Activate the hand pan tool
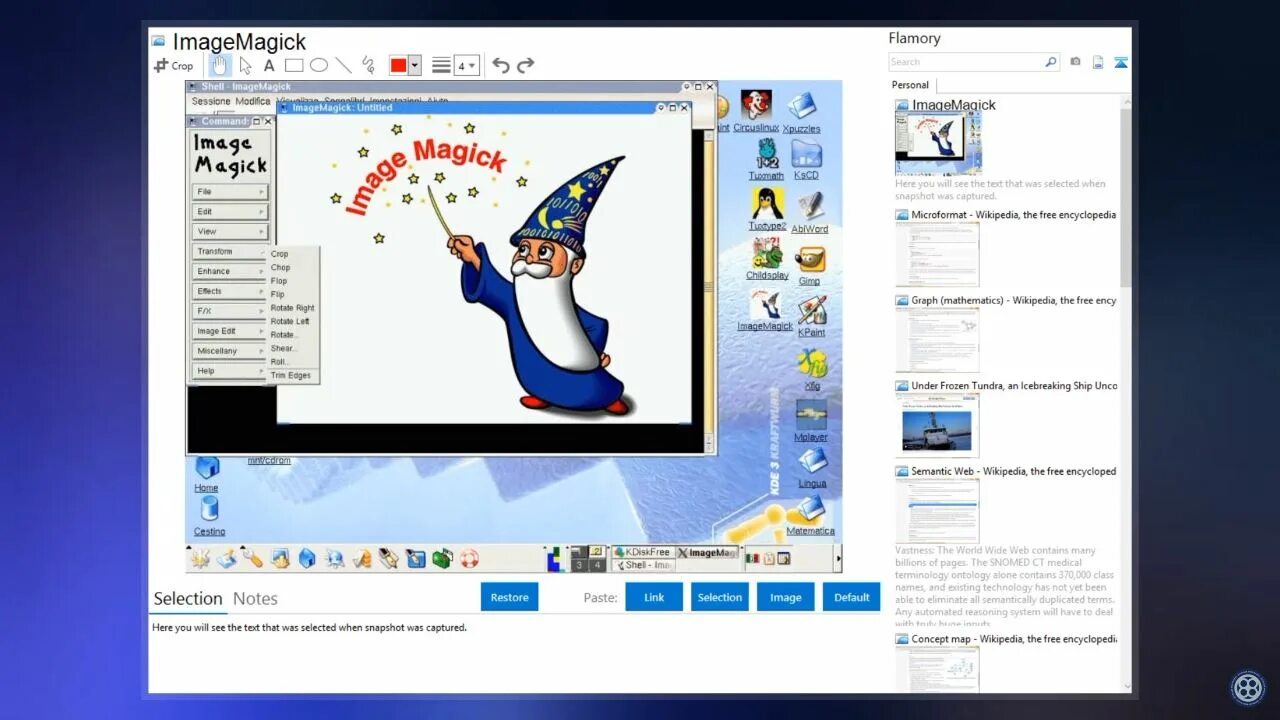Viewport: 1280px width, 720px height. pos(219,66)
